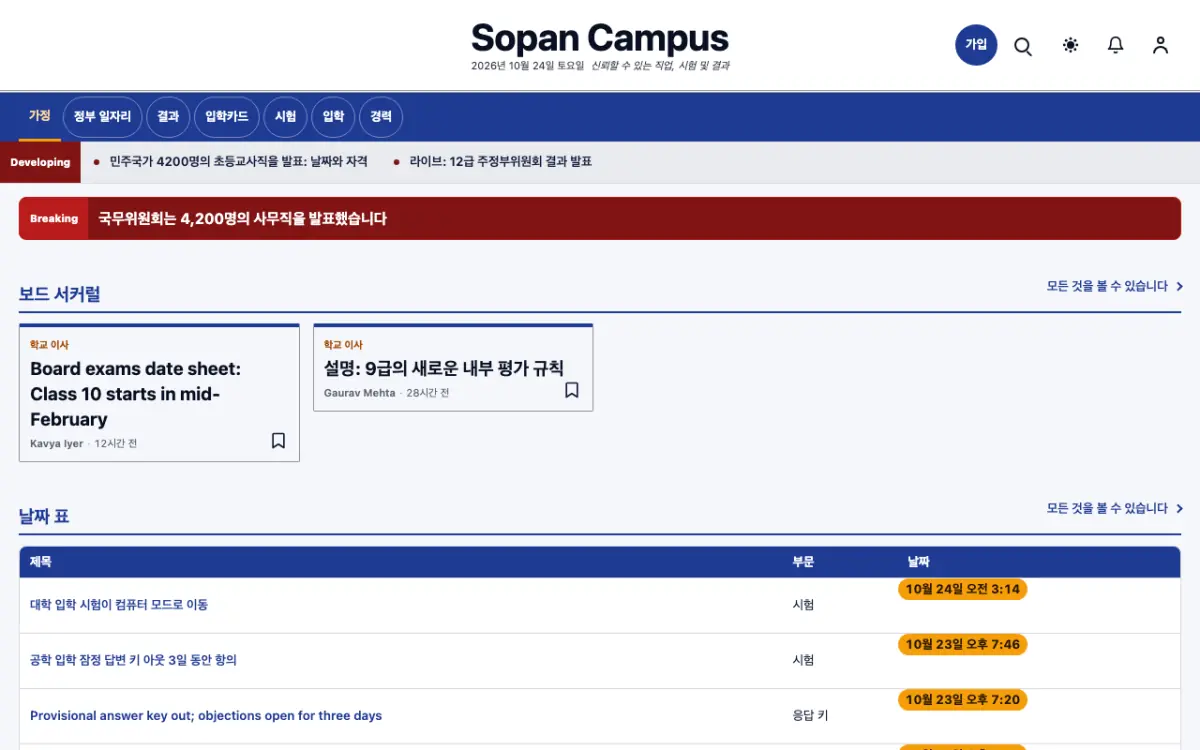Bookmark the 9급의 새로운 내부 평가 규칙 article
Screen dimensions: 1200x750
pos(572,390)
